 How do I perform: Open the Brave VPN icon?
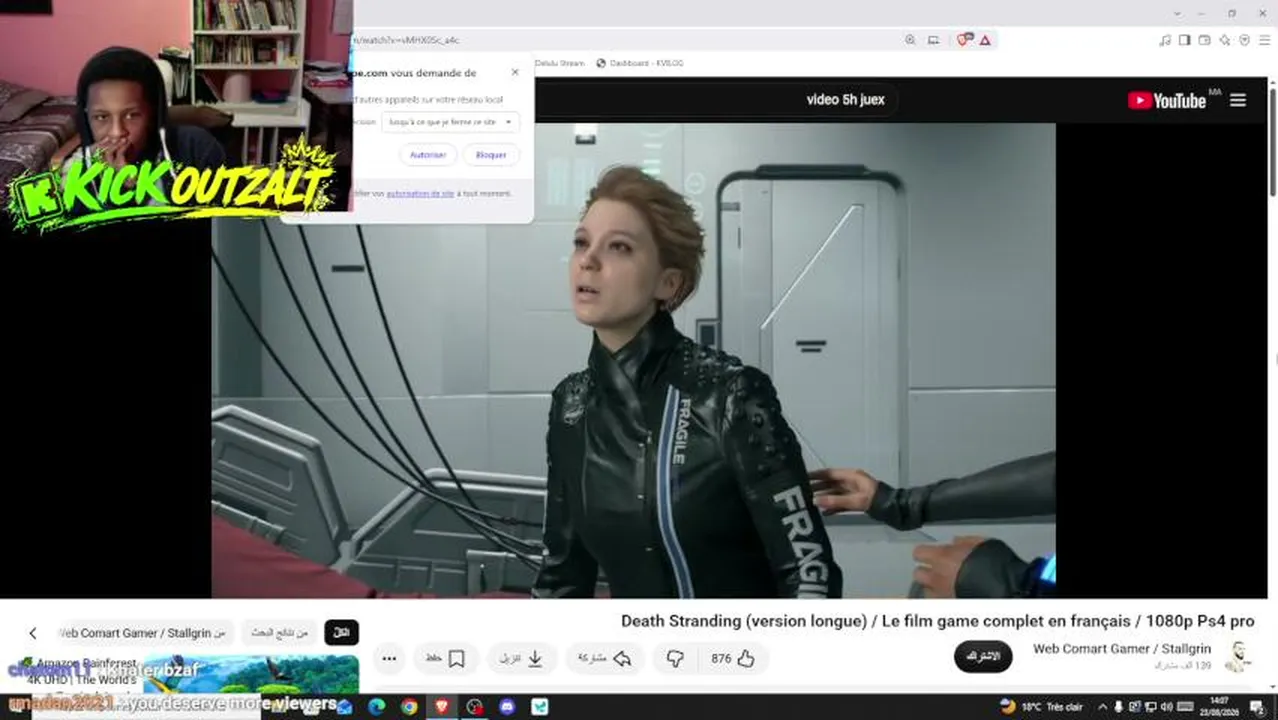(1245, 40)
